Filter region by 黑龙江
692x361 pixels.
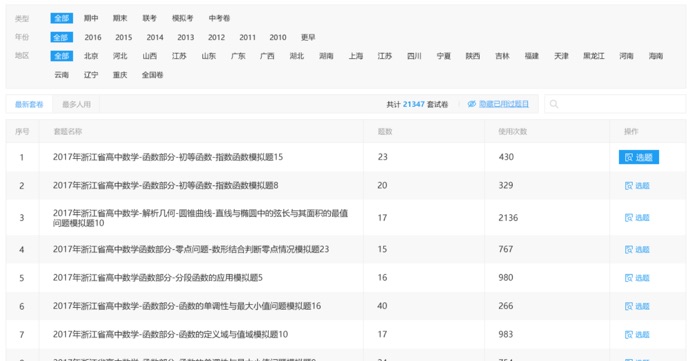point(594,56)
